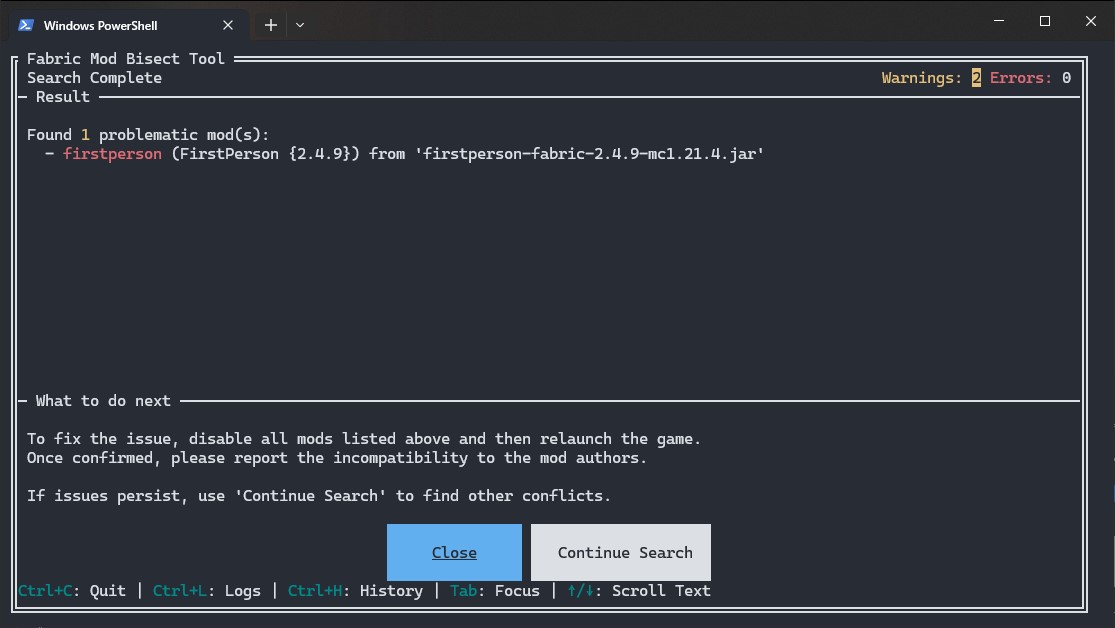1115x628 pixels.
Task: Click the Tab Focus shortcut hint
Action: click(495, 590)
